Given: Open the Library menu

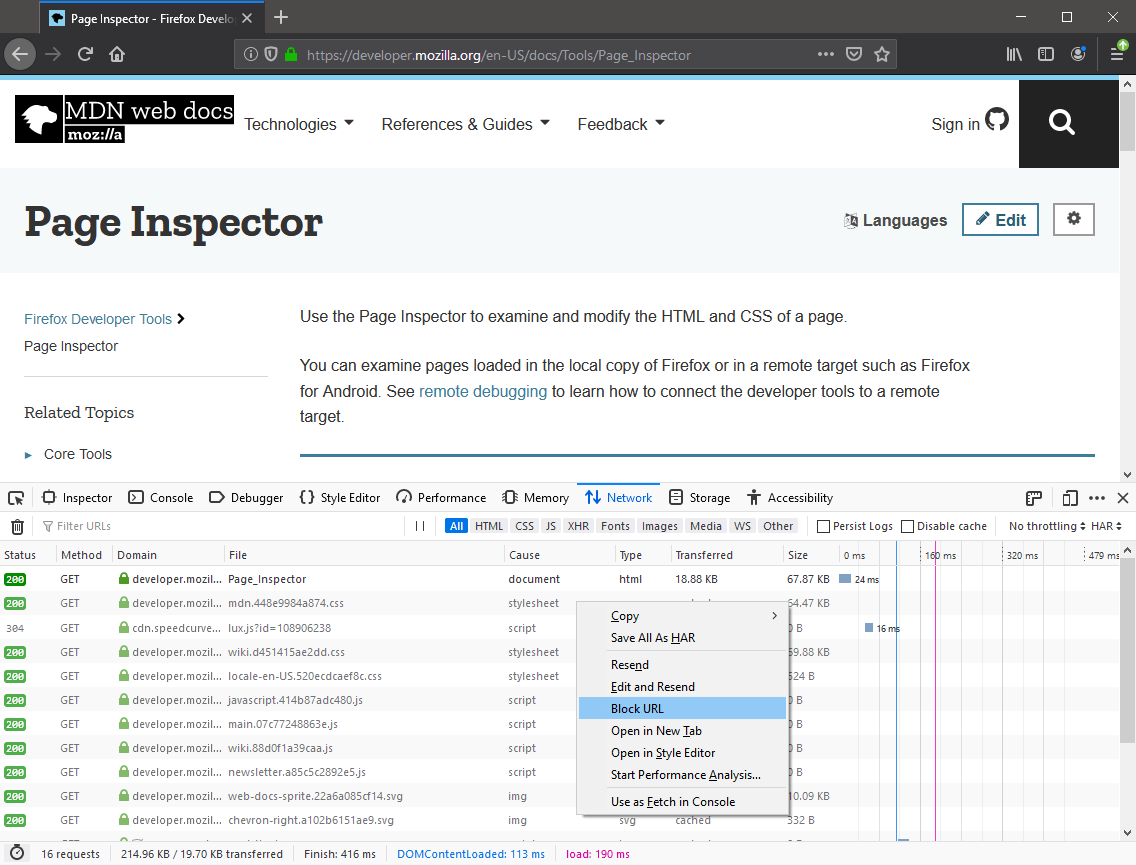Looking at the screenshot, I should pos(1014,54).
